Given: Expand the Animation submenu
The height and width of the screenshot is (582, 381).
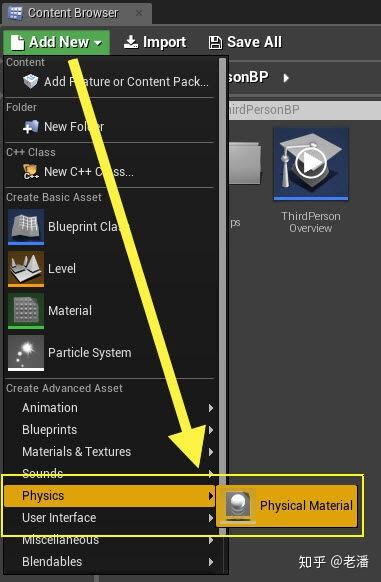Looking at the screenshot, I should click(x=110, y=408).
